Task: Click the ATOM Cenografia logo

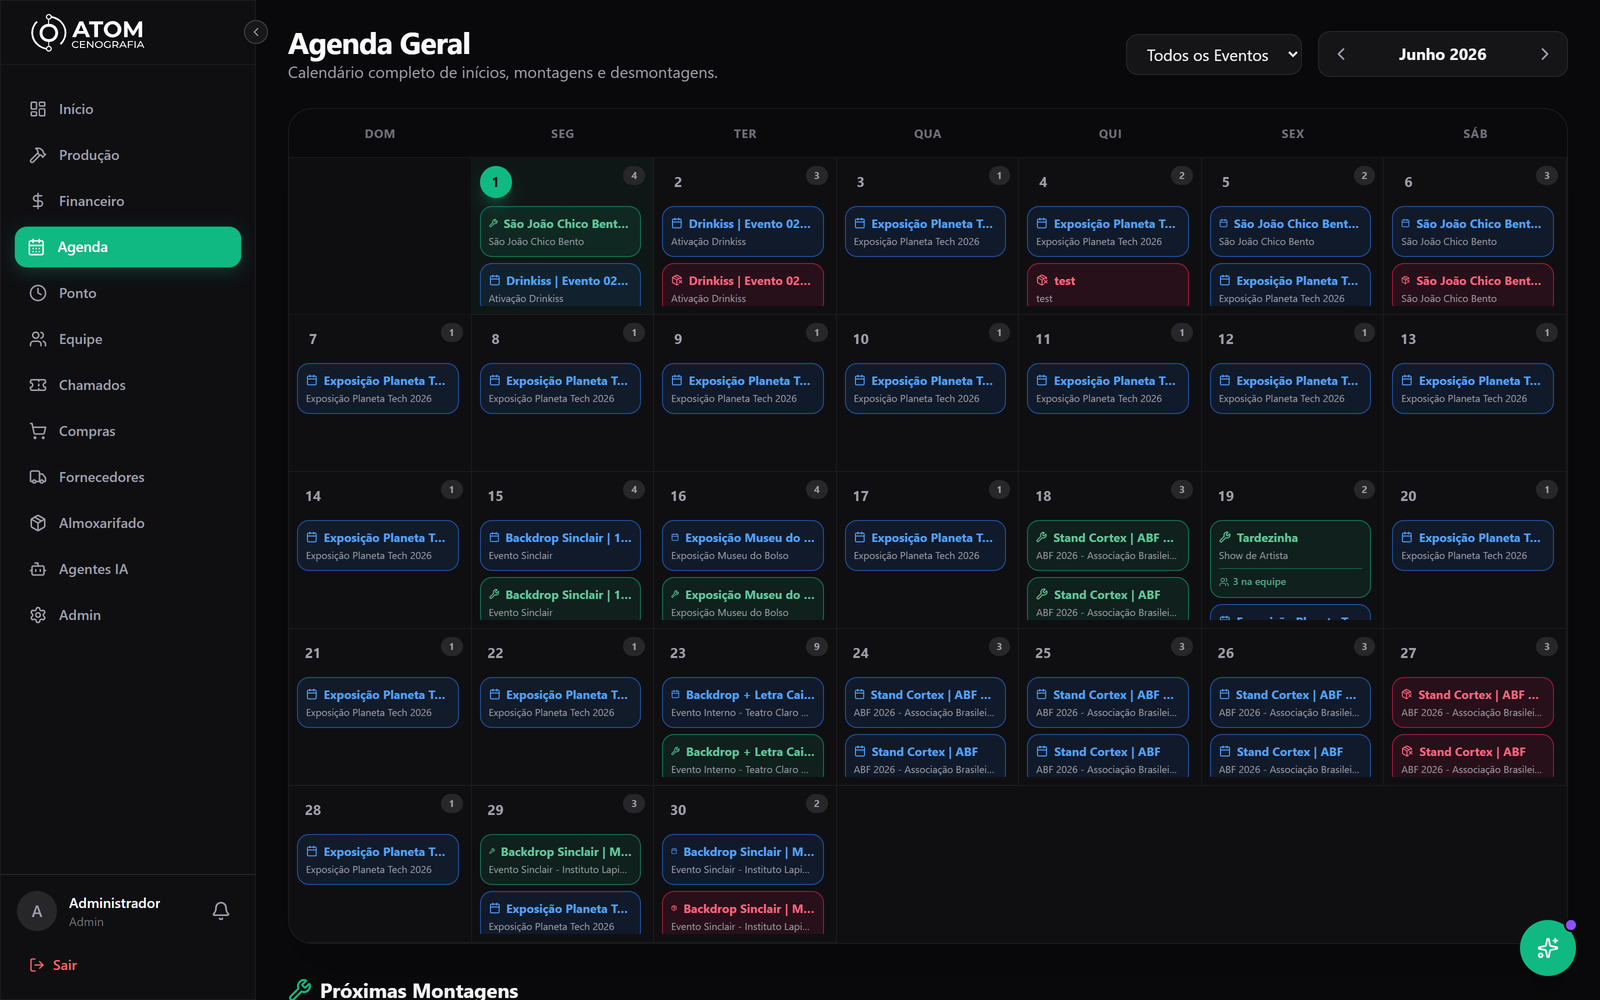Action: click(x=87, y=33)
